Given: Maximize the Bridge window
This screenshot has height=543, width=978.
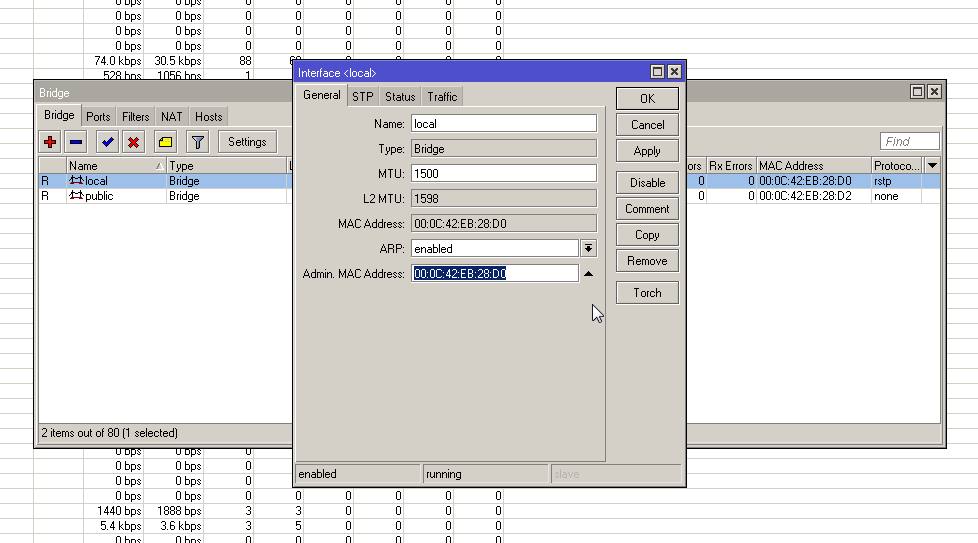Looking at the screenshot, I should [917, 92].
